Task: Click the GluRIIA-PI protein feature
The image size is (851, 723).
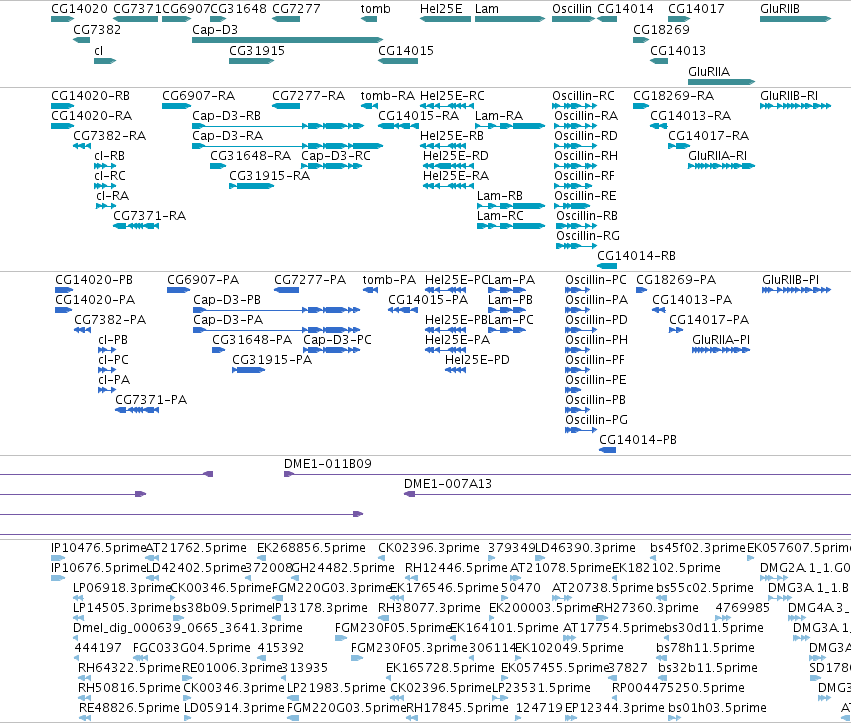Action: tap(721, 350)
